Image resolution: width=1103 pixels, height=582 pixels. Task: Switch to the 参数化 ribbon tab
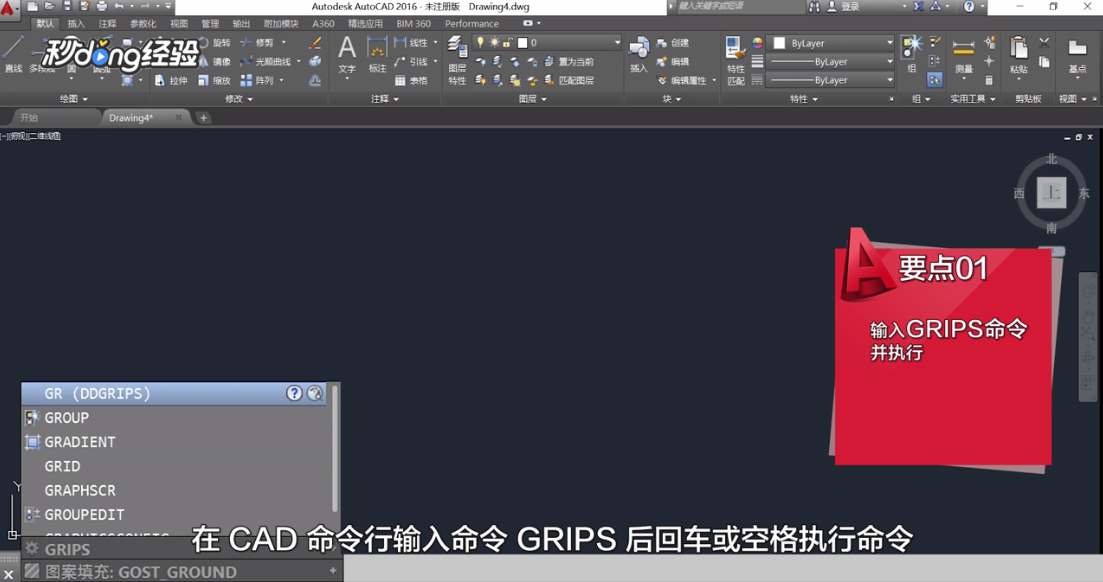point(143,23)
